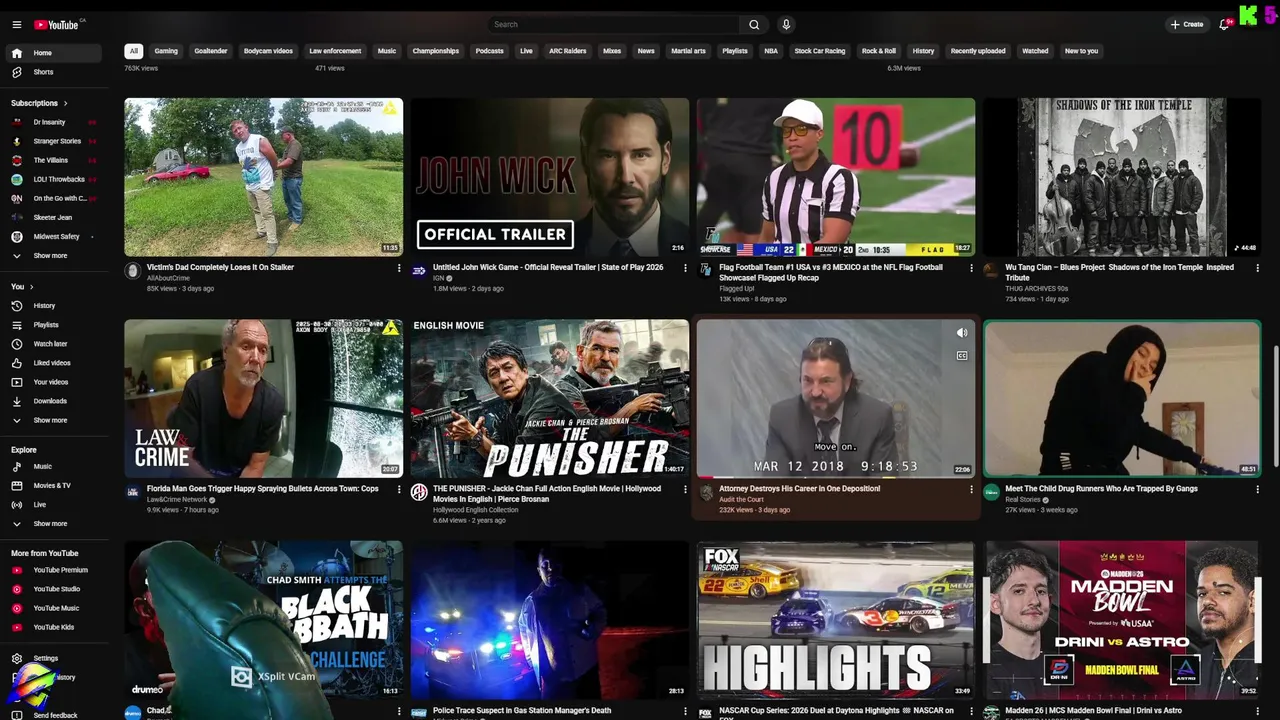Select the All filter chip
The image size is (1280, 720).
pos(133,51)
